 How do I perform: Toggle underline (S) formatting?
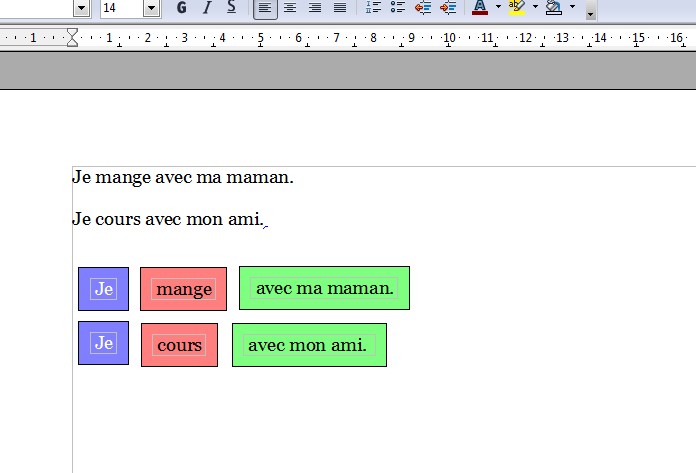[x=232, y=8]
